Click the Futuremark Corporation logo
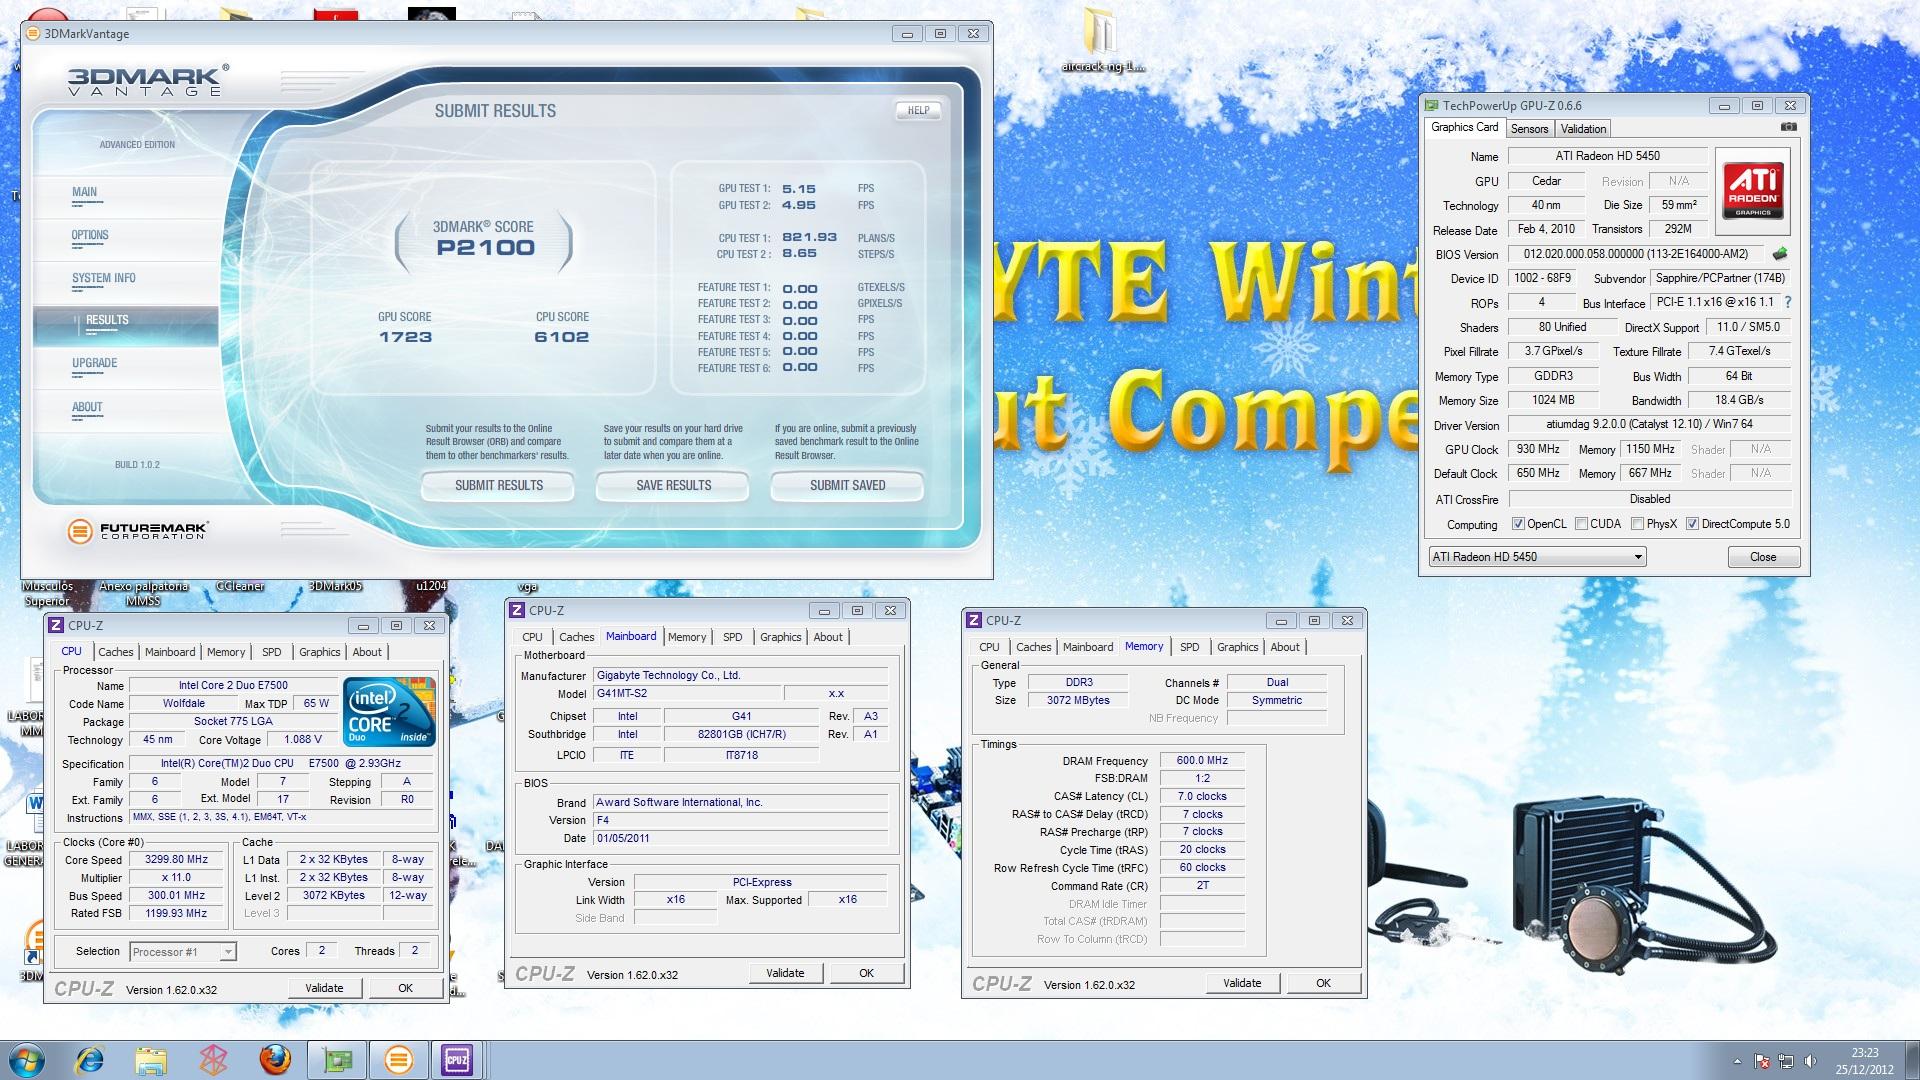The height and width of the screenshot is (1080, 1920). [x=137, y=531]
